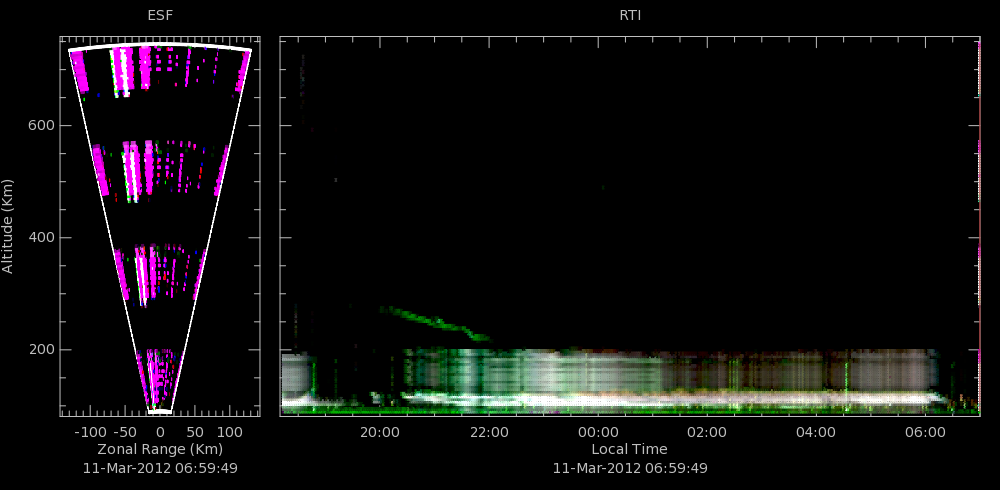Viewport: 1000px width, 490px height.
Task: Click the ESF plot title
Action: pos(160,15)
